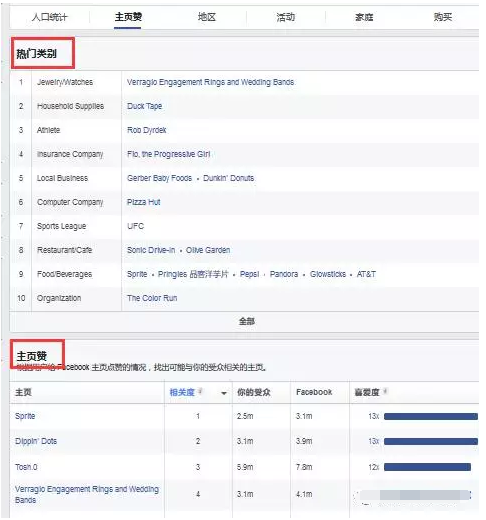Image resolution: width=486 pixels, height=520 pixels.
Task: Open the Glowsticks link
Action: [x=328, y=274]
